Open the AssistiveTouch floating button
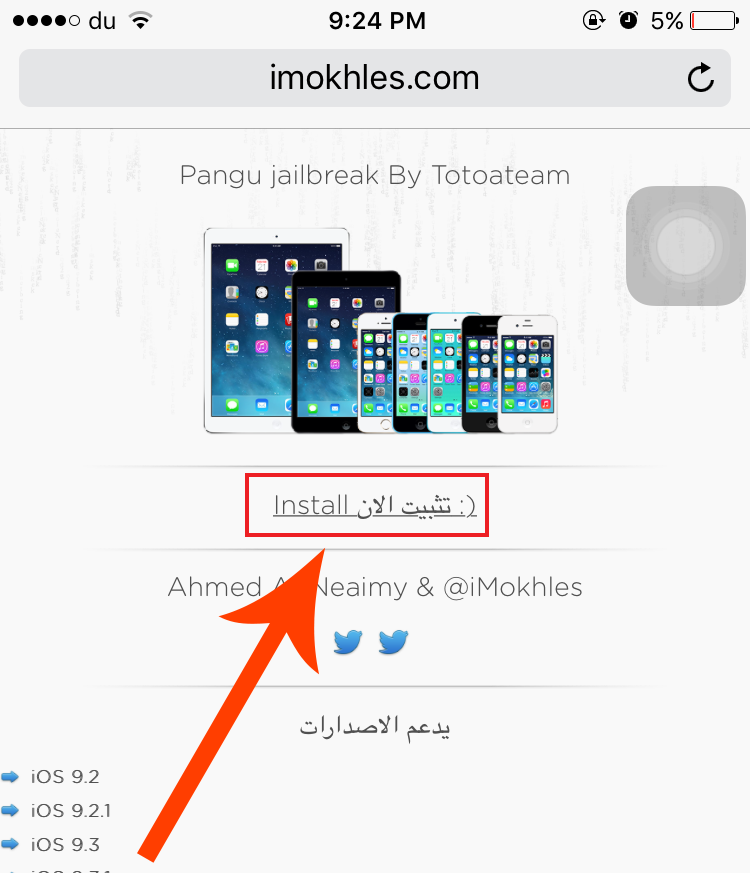Image resolution: width=750 pixels, height=873 pixels. [685, 246]
